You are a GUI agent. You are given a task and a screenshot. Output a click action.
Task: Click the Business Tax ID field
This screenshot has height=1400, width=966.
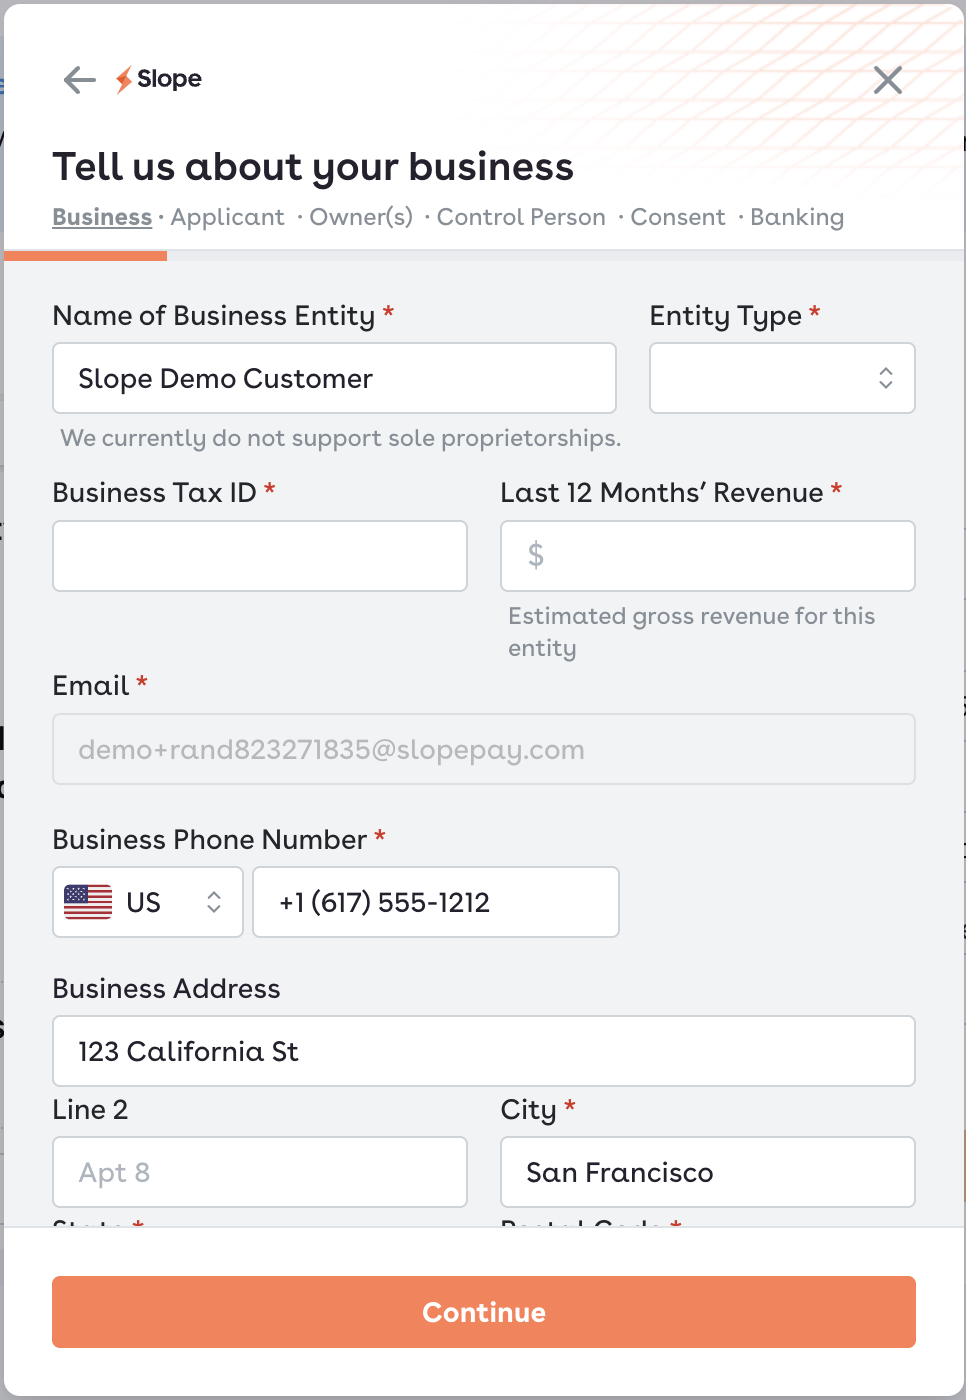pos(260,556)
